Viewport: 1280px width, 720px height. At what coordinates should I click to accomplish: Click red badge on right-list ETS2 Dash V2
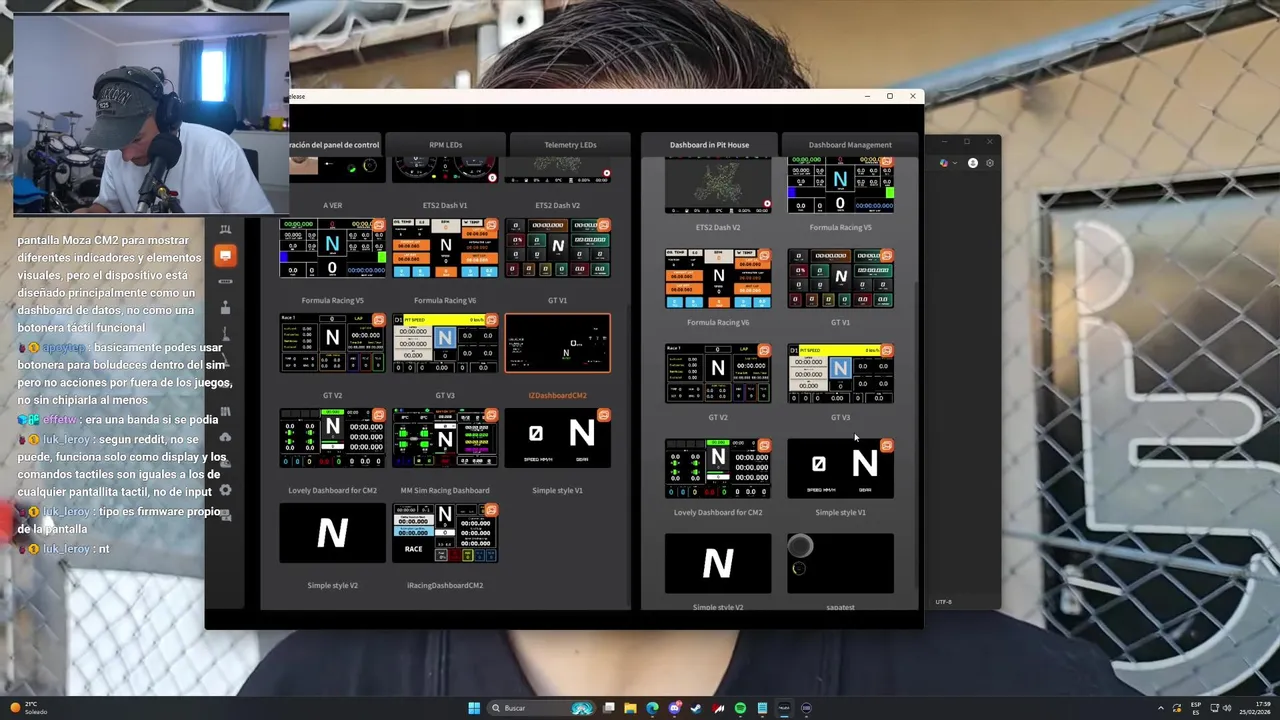[x=767, y=204]
